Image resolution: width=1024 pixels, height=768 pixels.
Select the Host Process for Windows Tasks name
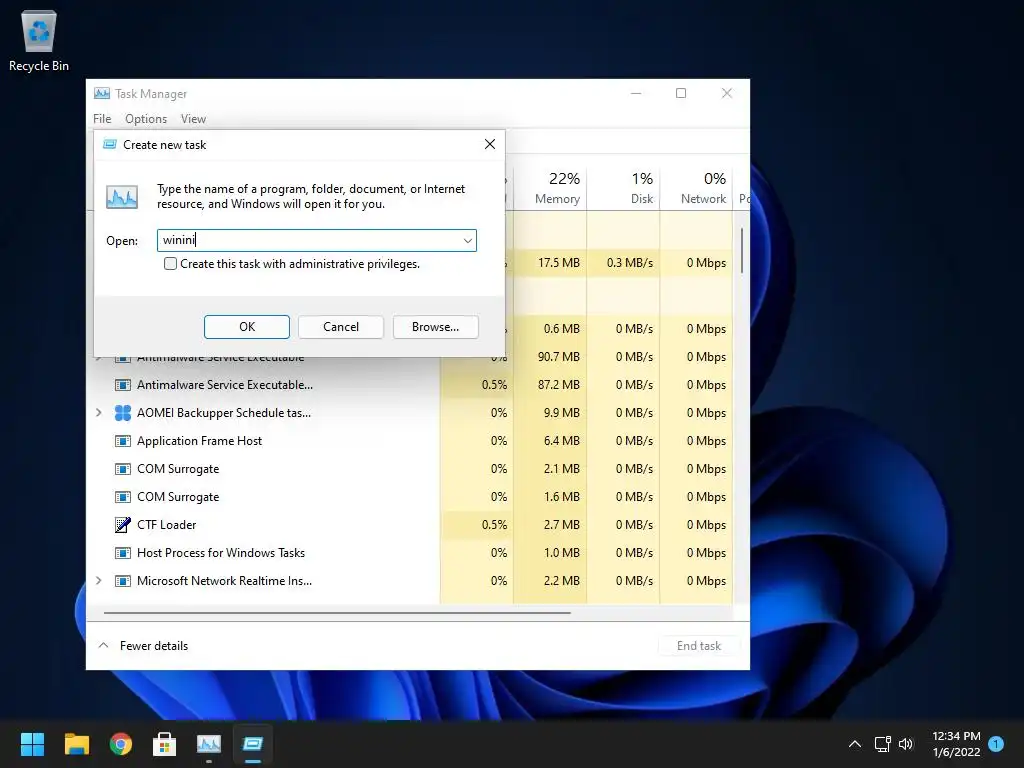[221, 553]
